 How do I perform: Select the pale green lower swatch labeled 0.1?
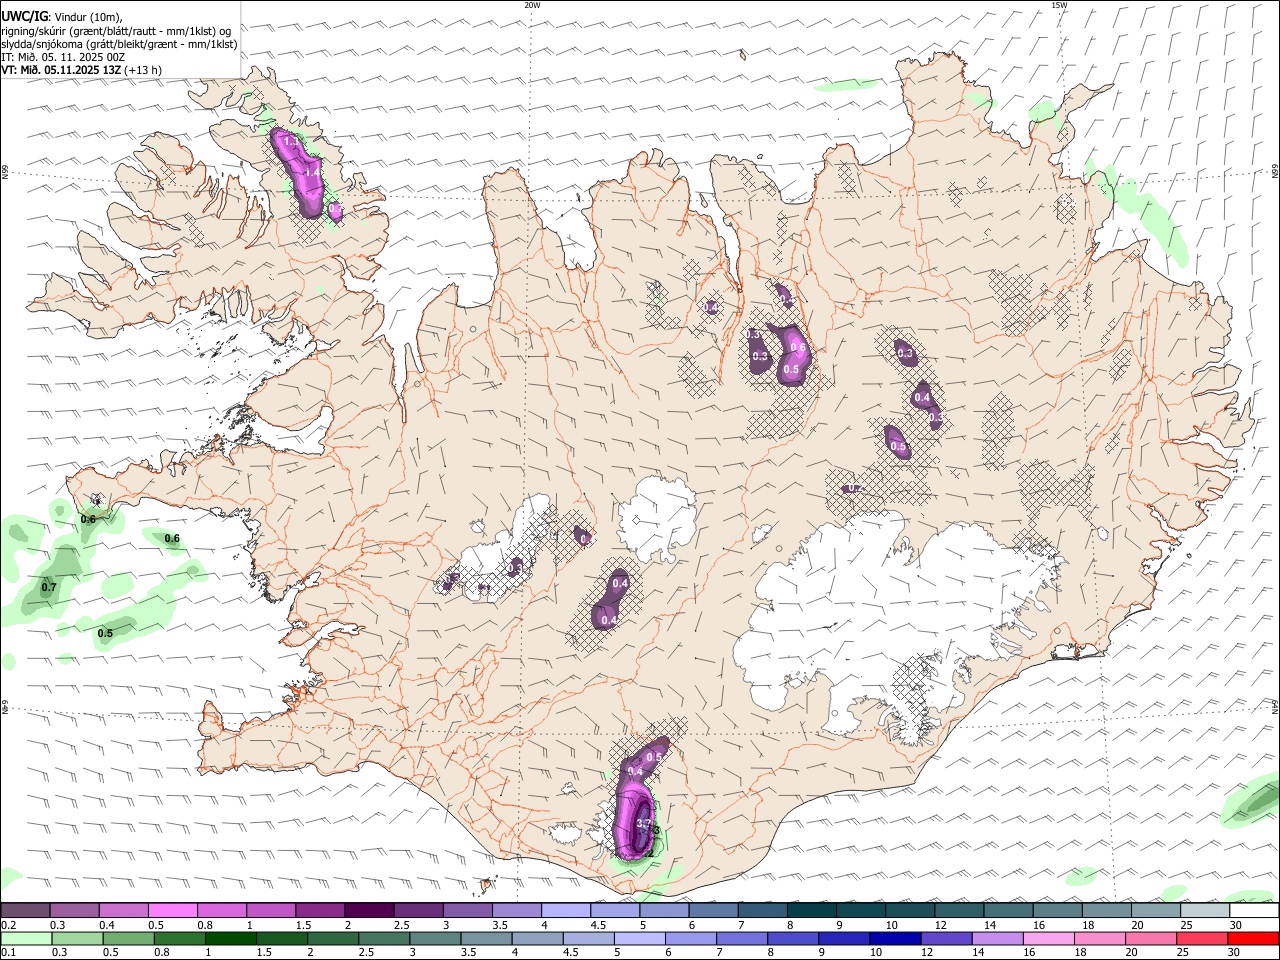[x=25, y=938]
